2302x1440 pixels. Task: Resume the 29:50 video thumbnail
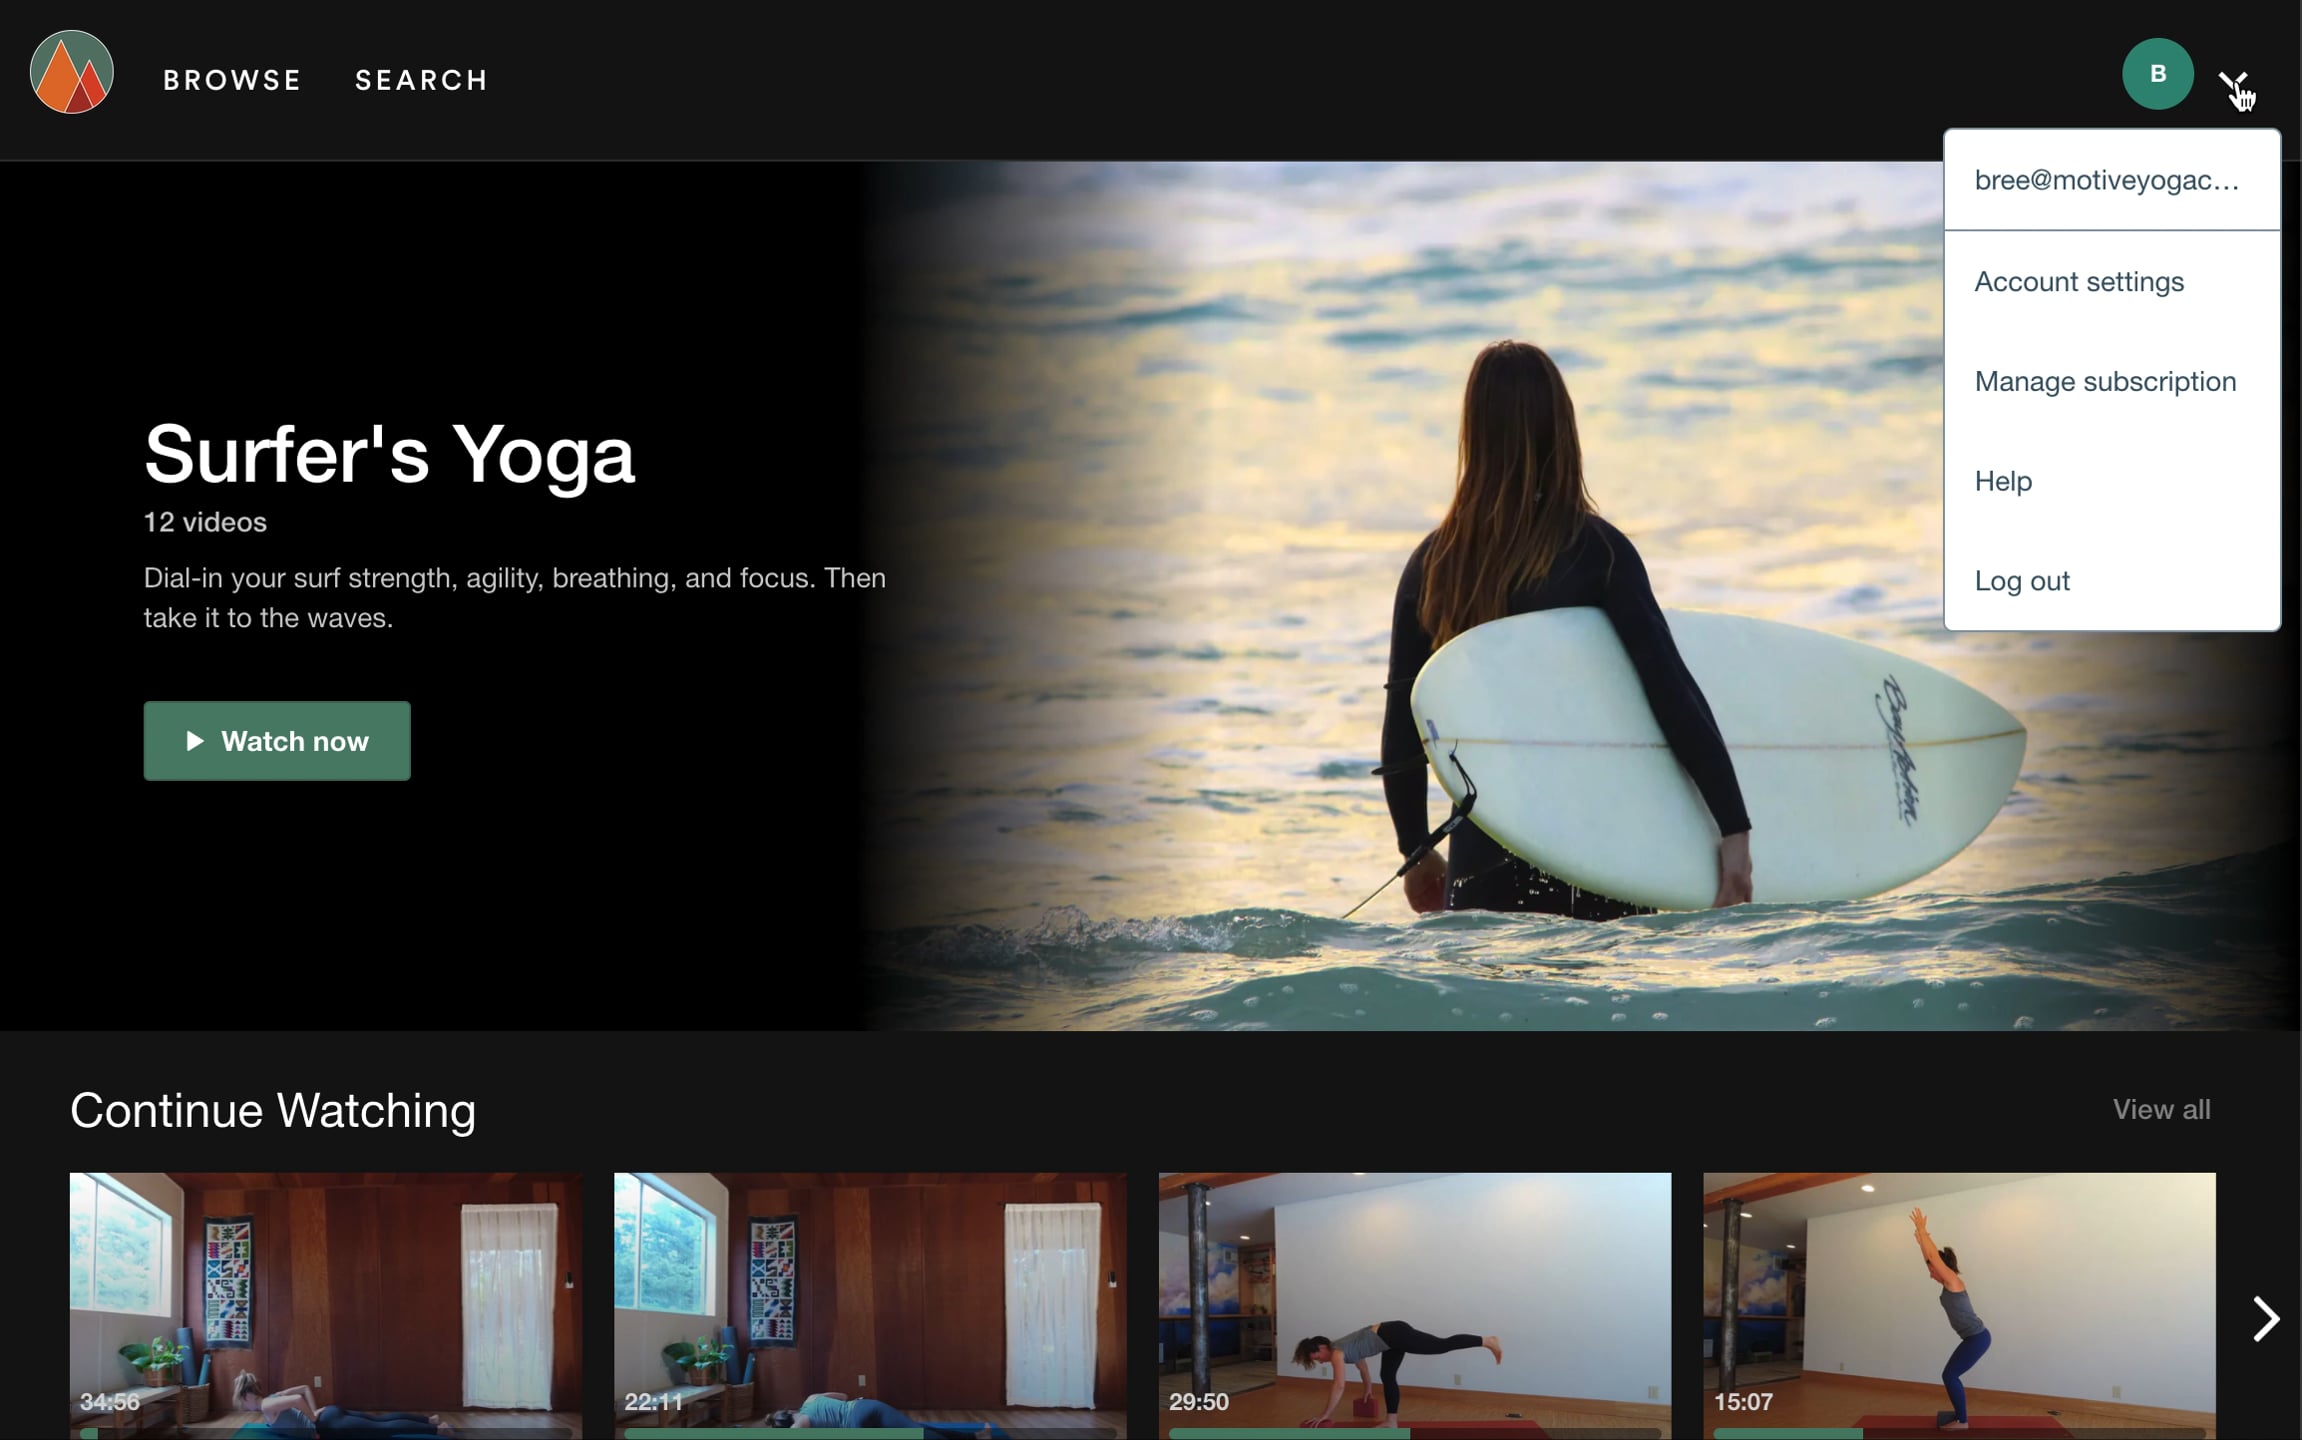[1414, 1300]
